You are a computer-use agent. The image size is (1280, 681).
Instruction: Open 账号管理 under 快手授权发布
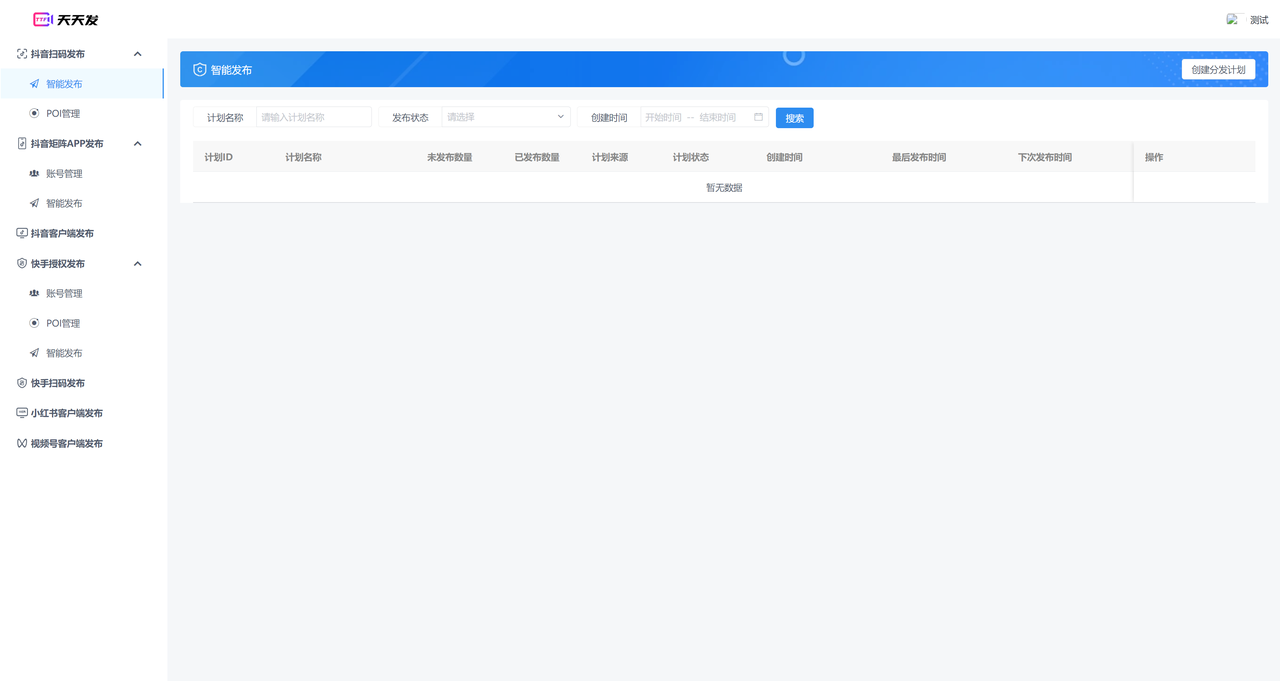pos(64,294)
